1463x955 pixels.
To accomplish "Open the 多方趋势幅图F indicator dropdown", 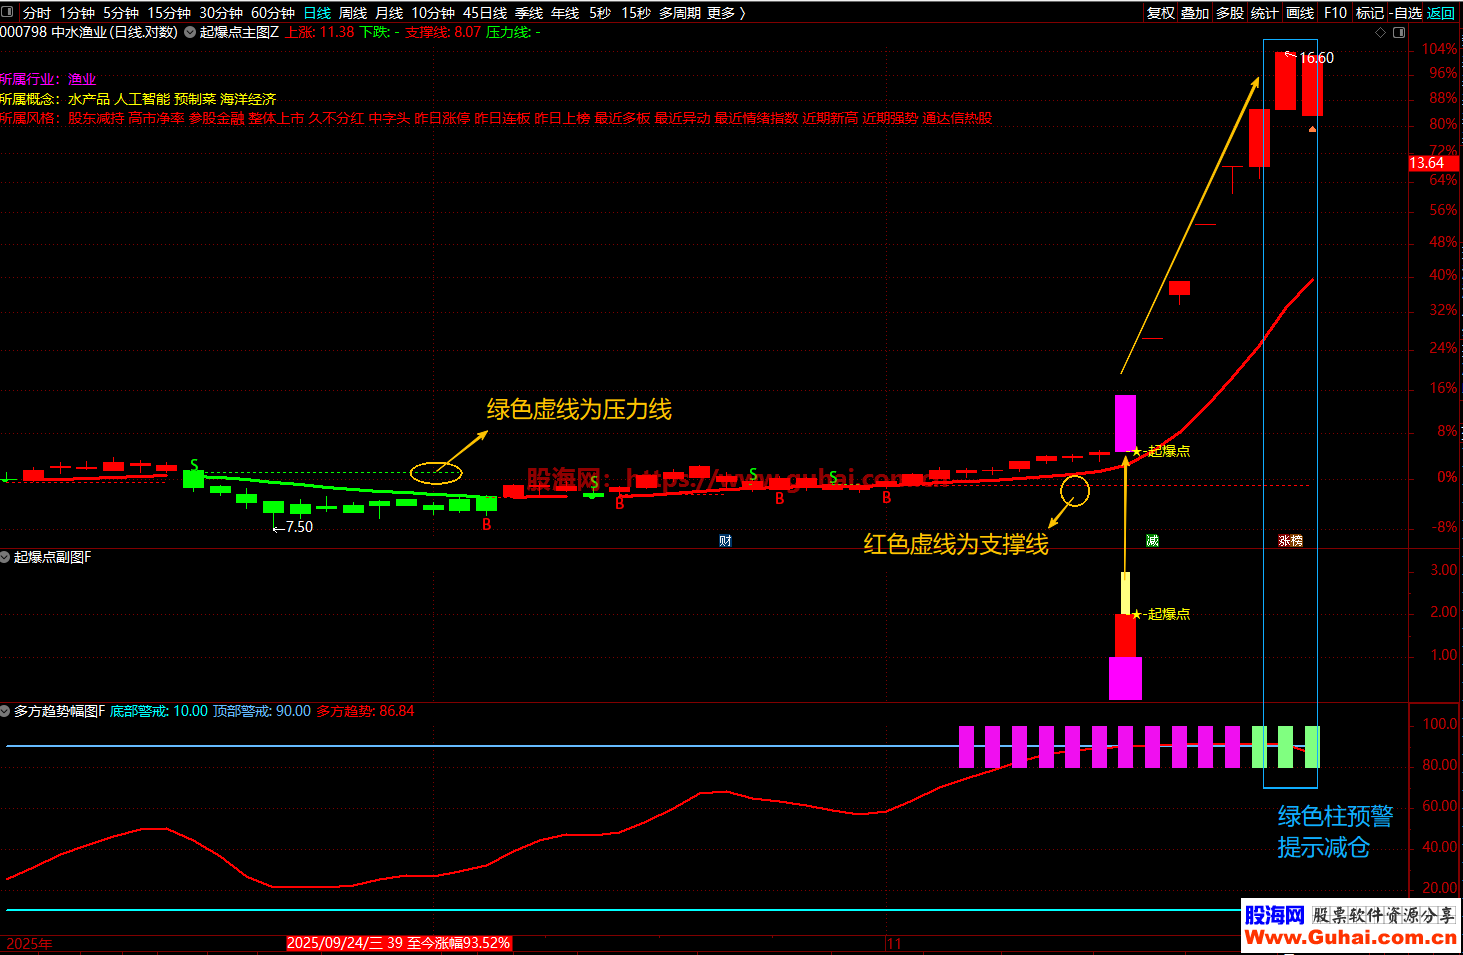I will point(6,711).
